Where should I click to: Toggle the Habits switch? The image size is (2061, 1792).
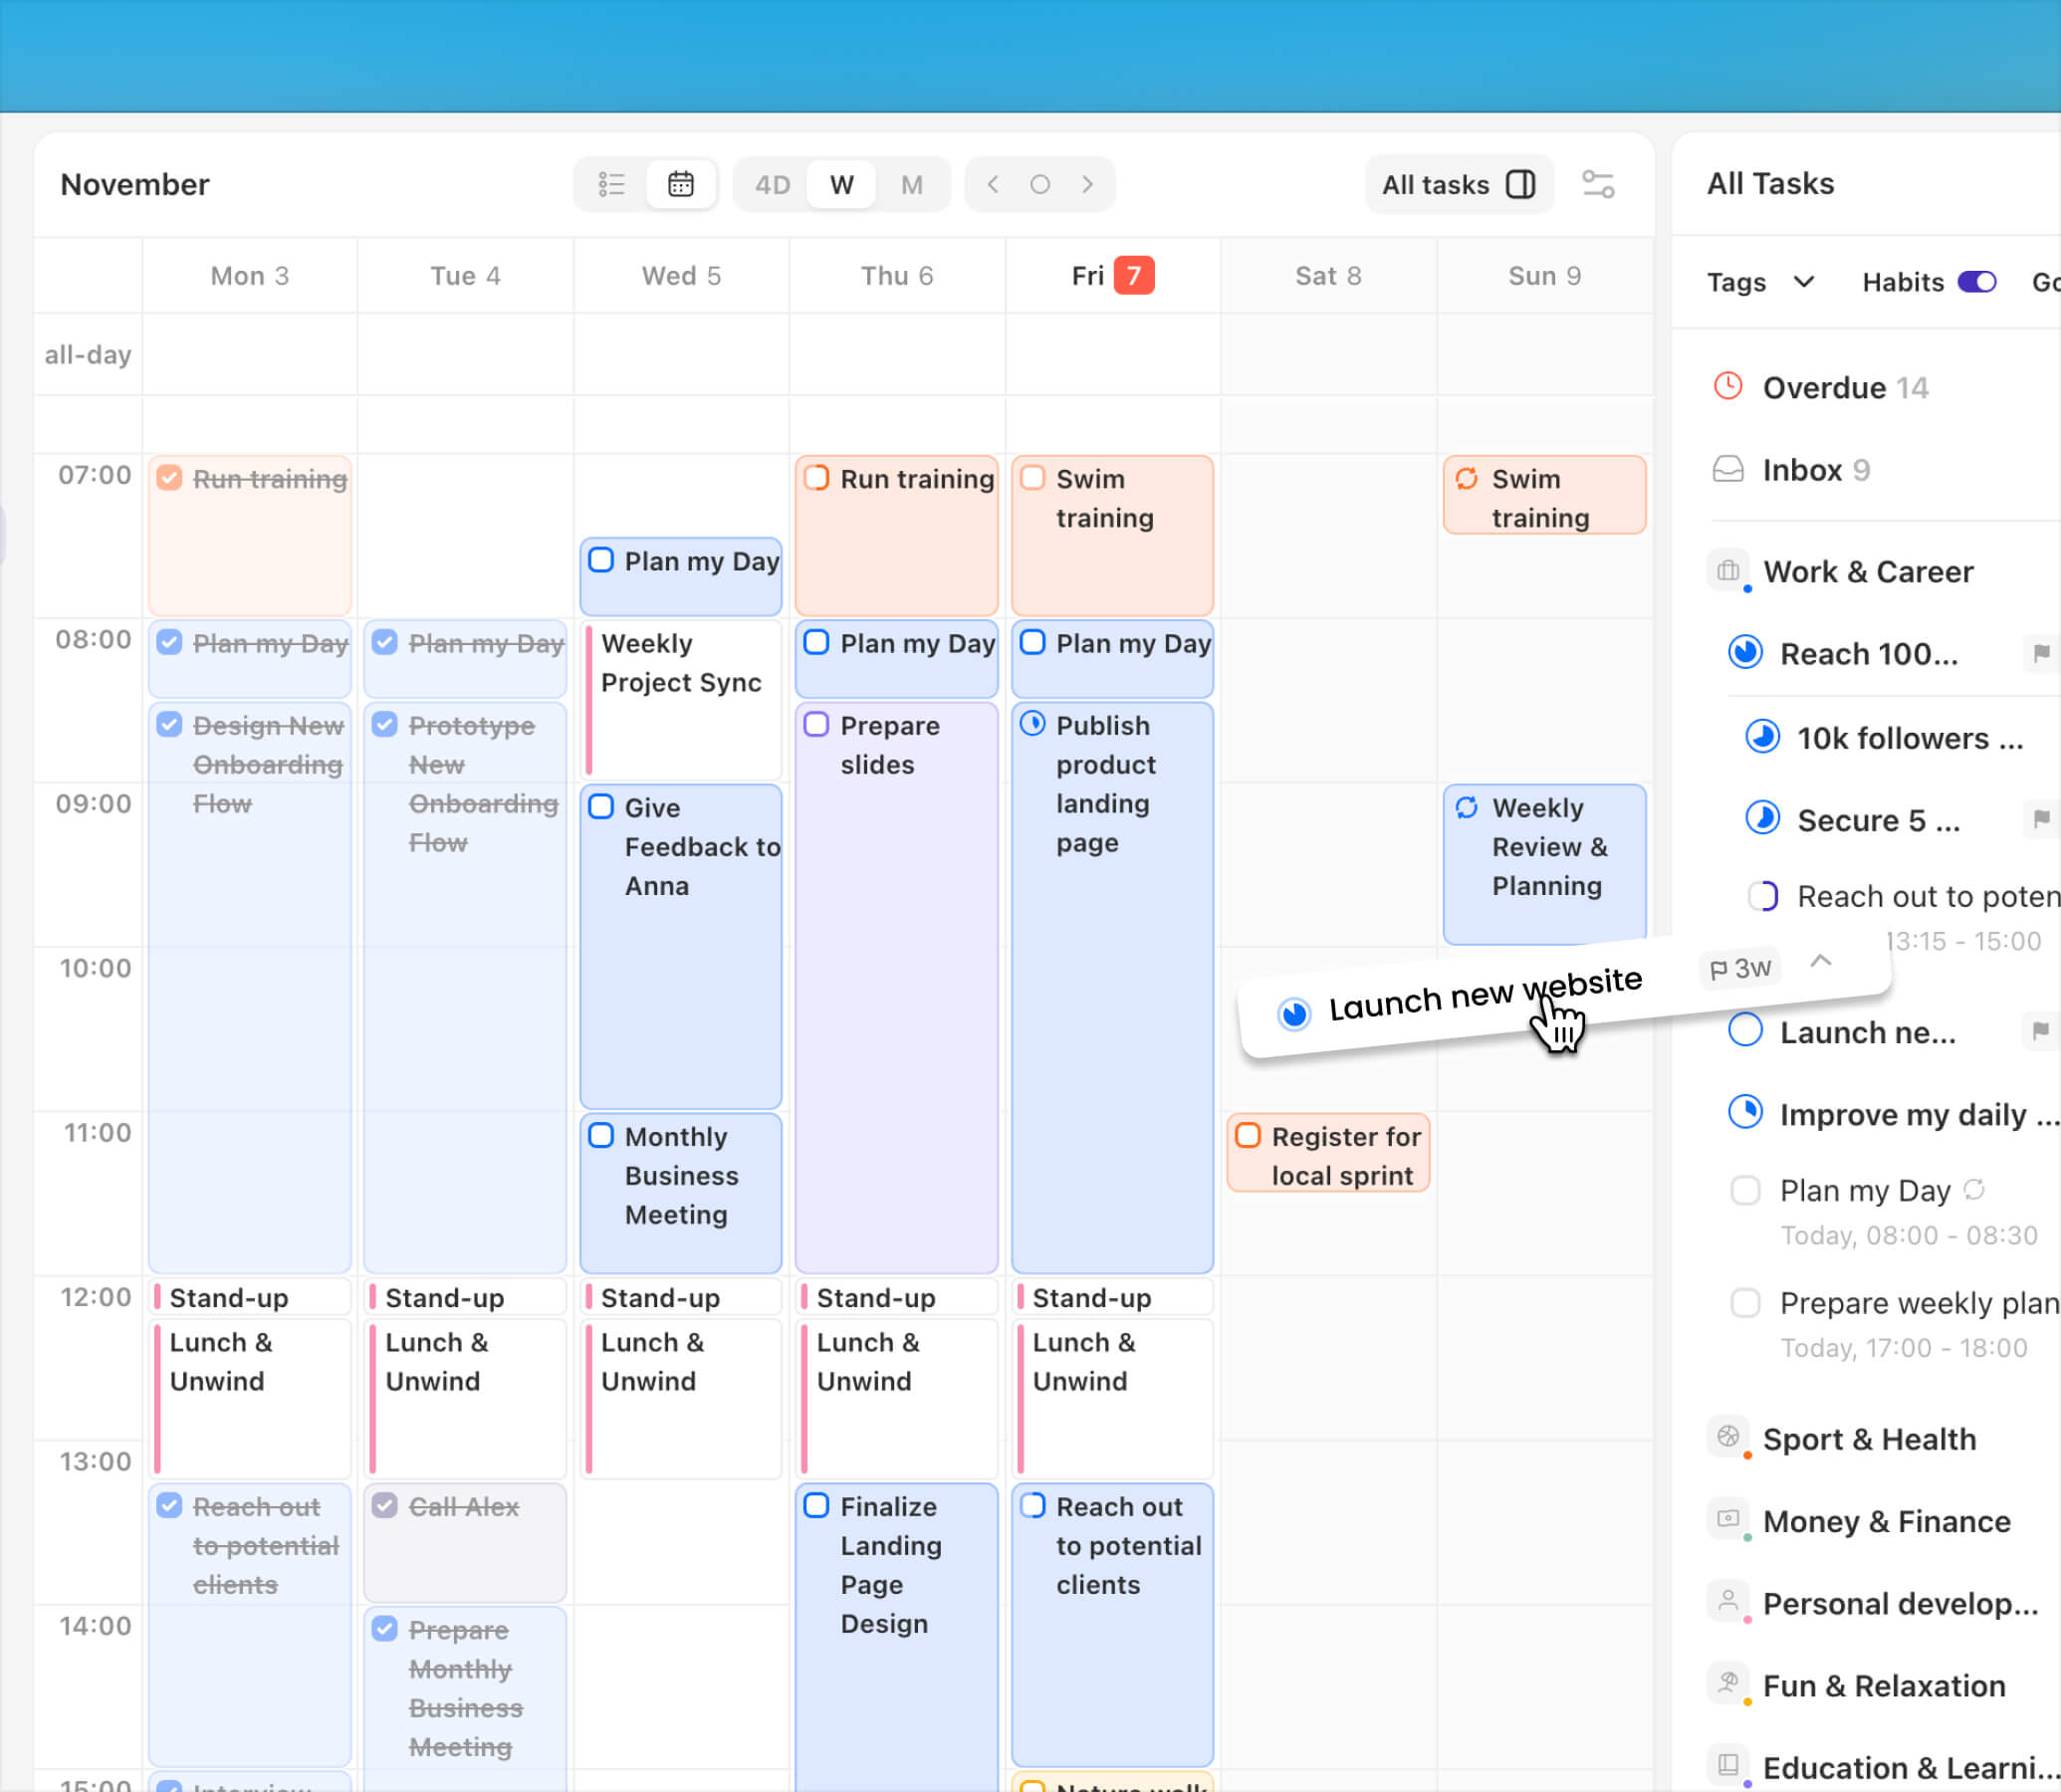coord(1976,282)
